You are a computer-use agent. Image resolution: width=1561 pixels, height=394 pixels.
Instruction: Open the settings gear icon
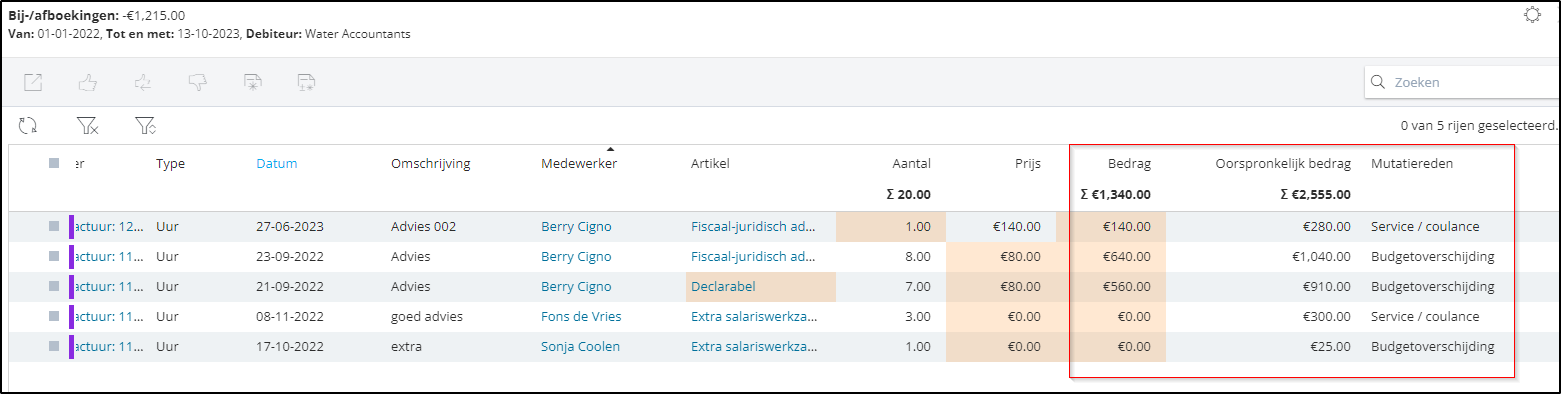click(x=1531, y=15)
